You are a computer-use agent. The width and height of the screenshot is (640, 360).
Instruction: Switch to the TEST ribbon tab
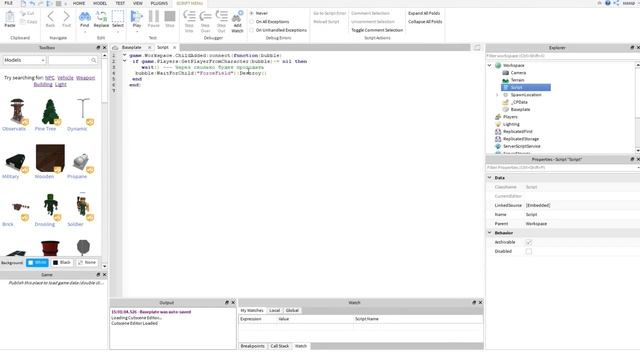click(x=120, y=3)
